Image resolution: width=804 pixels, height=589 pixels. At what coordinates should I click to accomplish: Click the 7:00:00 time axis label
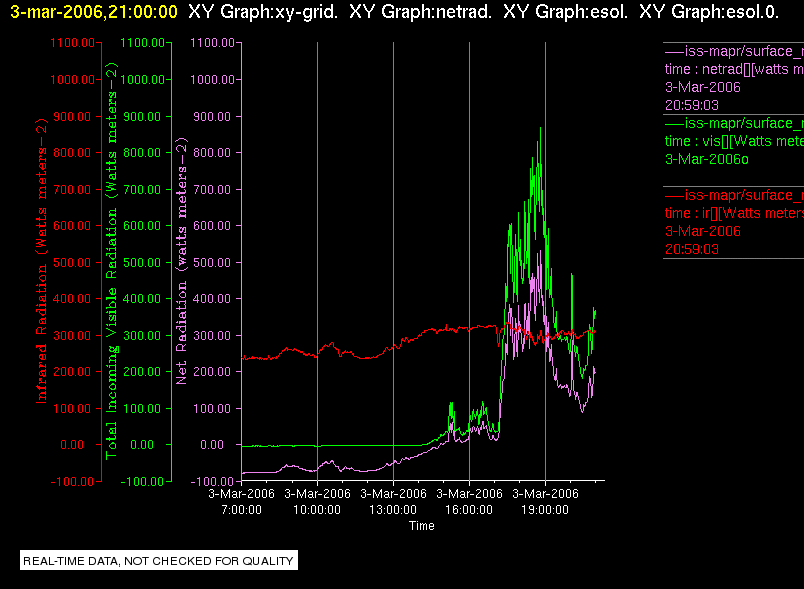click(242, 510)
